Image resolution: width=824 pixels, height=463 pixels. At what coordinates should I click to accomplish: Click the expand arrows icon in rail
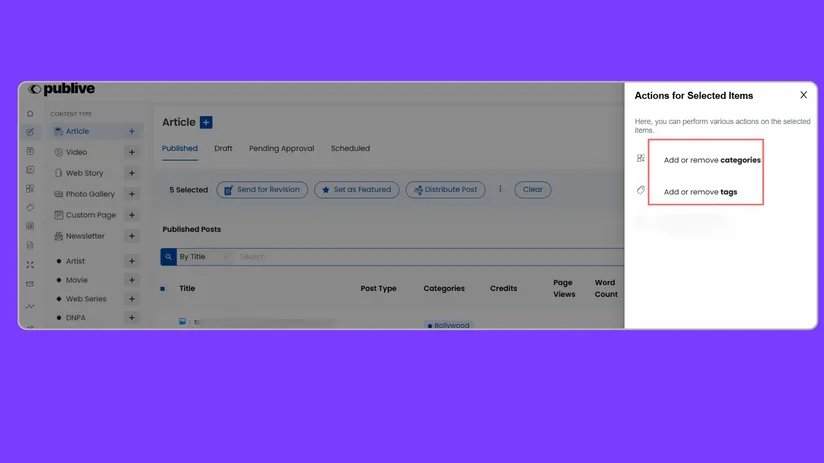coord(30,264)
